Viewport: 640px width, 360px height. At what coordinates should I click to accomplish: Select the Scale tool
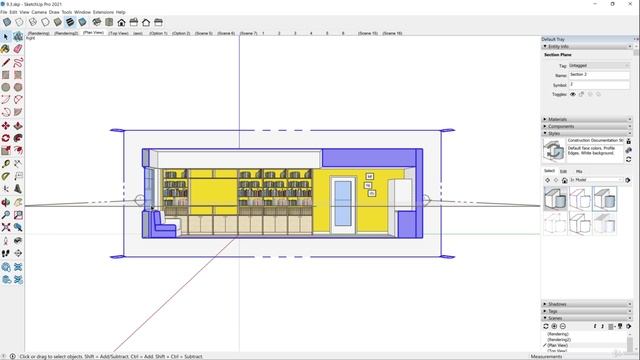[x=6, y=151]
